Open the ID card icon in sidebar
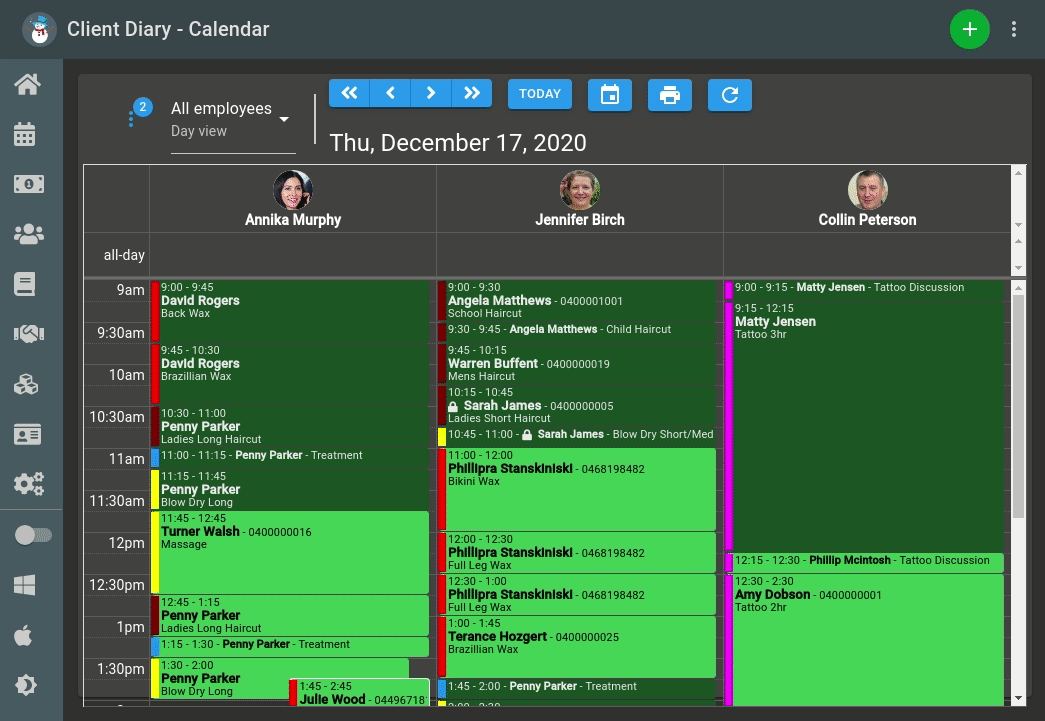The height and width of the screenshot is (721, 1045). (x=27, y=434)
